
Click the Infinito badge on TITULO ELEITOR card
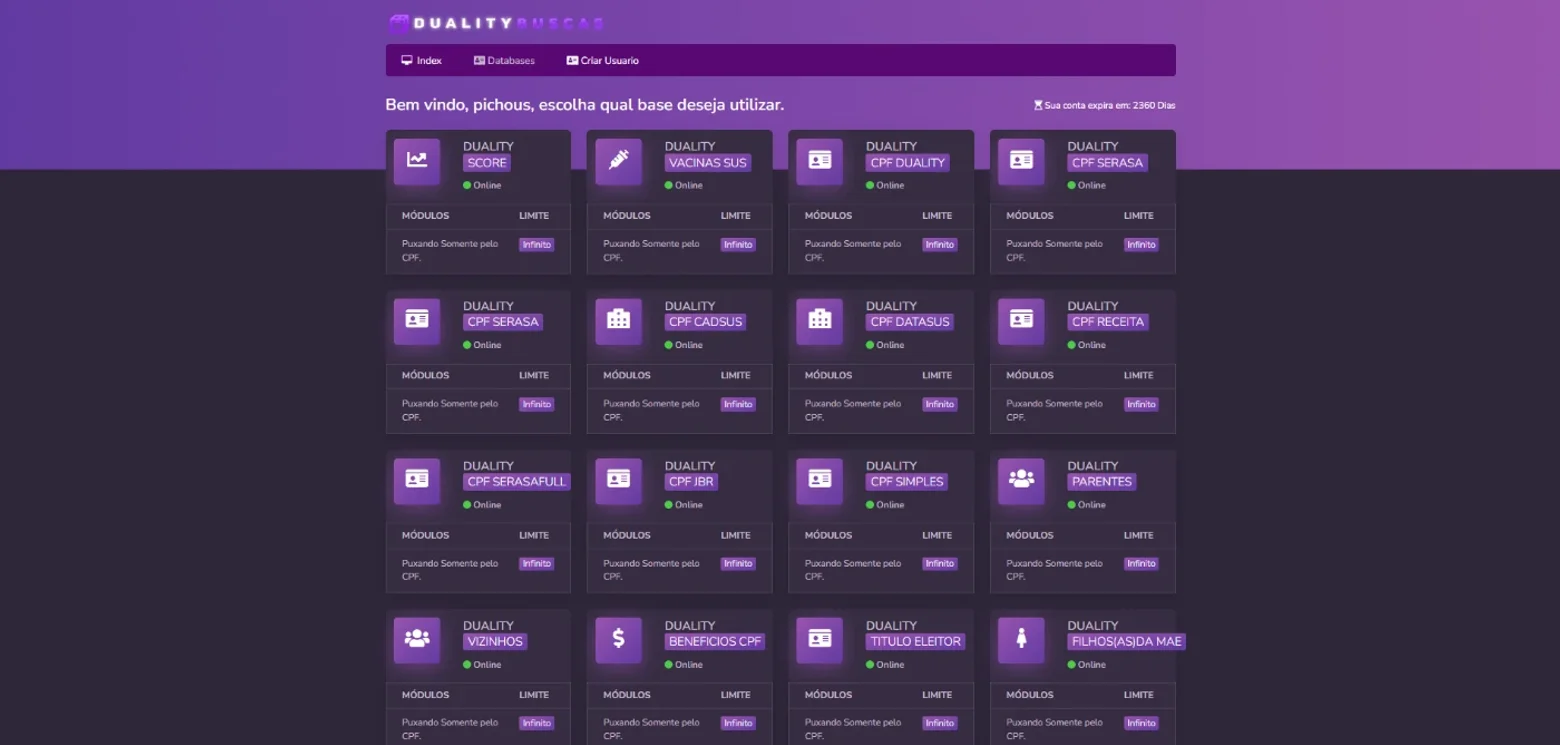940,723
